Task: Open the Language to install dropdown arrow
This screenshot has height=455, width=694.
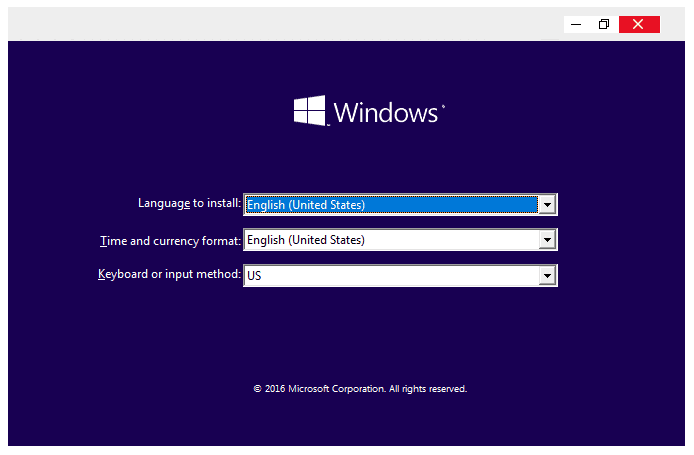Action: (547, 205)
